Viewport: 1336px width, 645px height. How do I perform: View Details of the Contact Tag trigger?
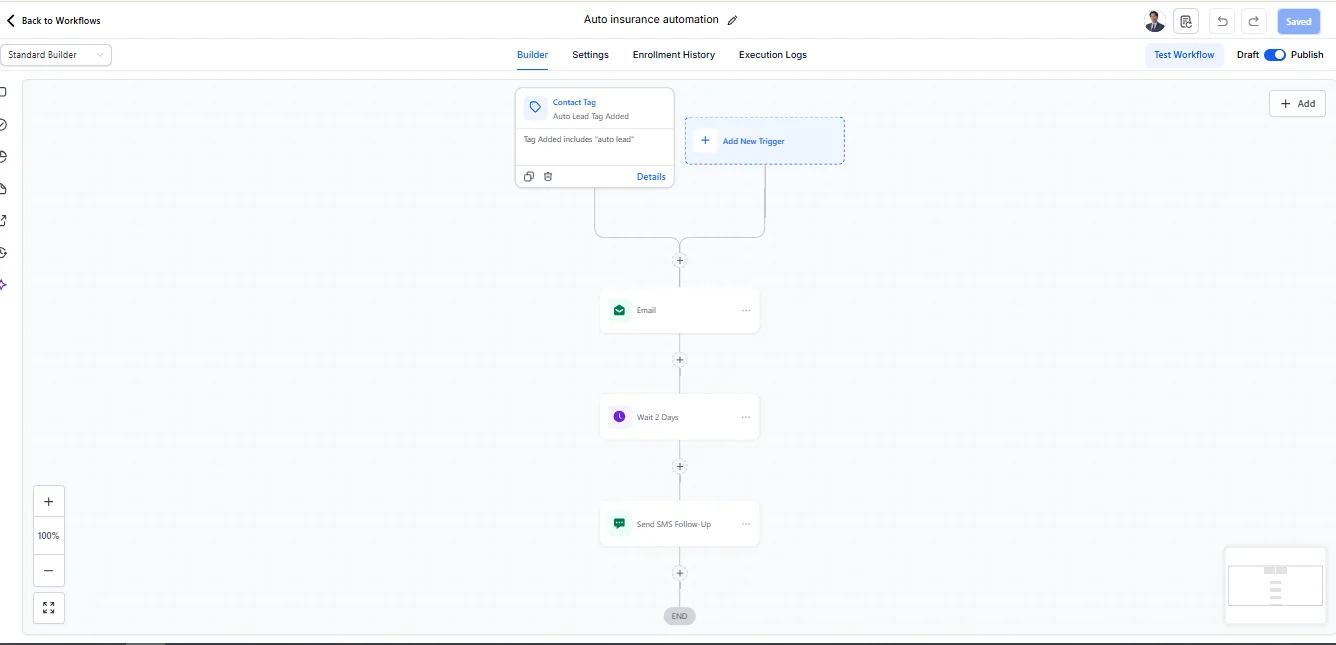pyautogui.click(x=651, y=176)
